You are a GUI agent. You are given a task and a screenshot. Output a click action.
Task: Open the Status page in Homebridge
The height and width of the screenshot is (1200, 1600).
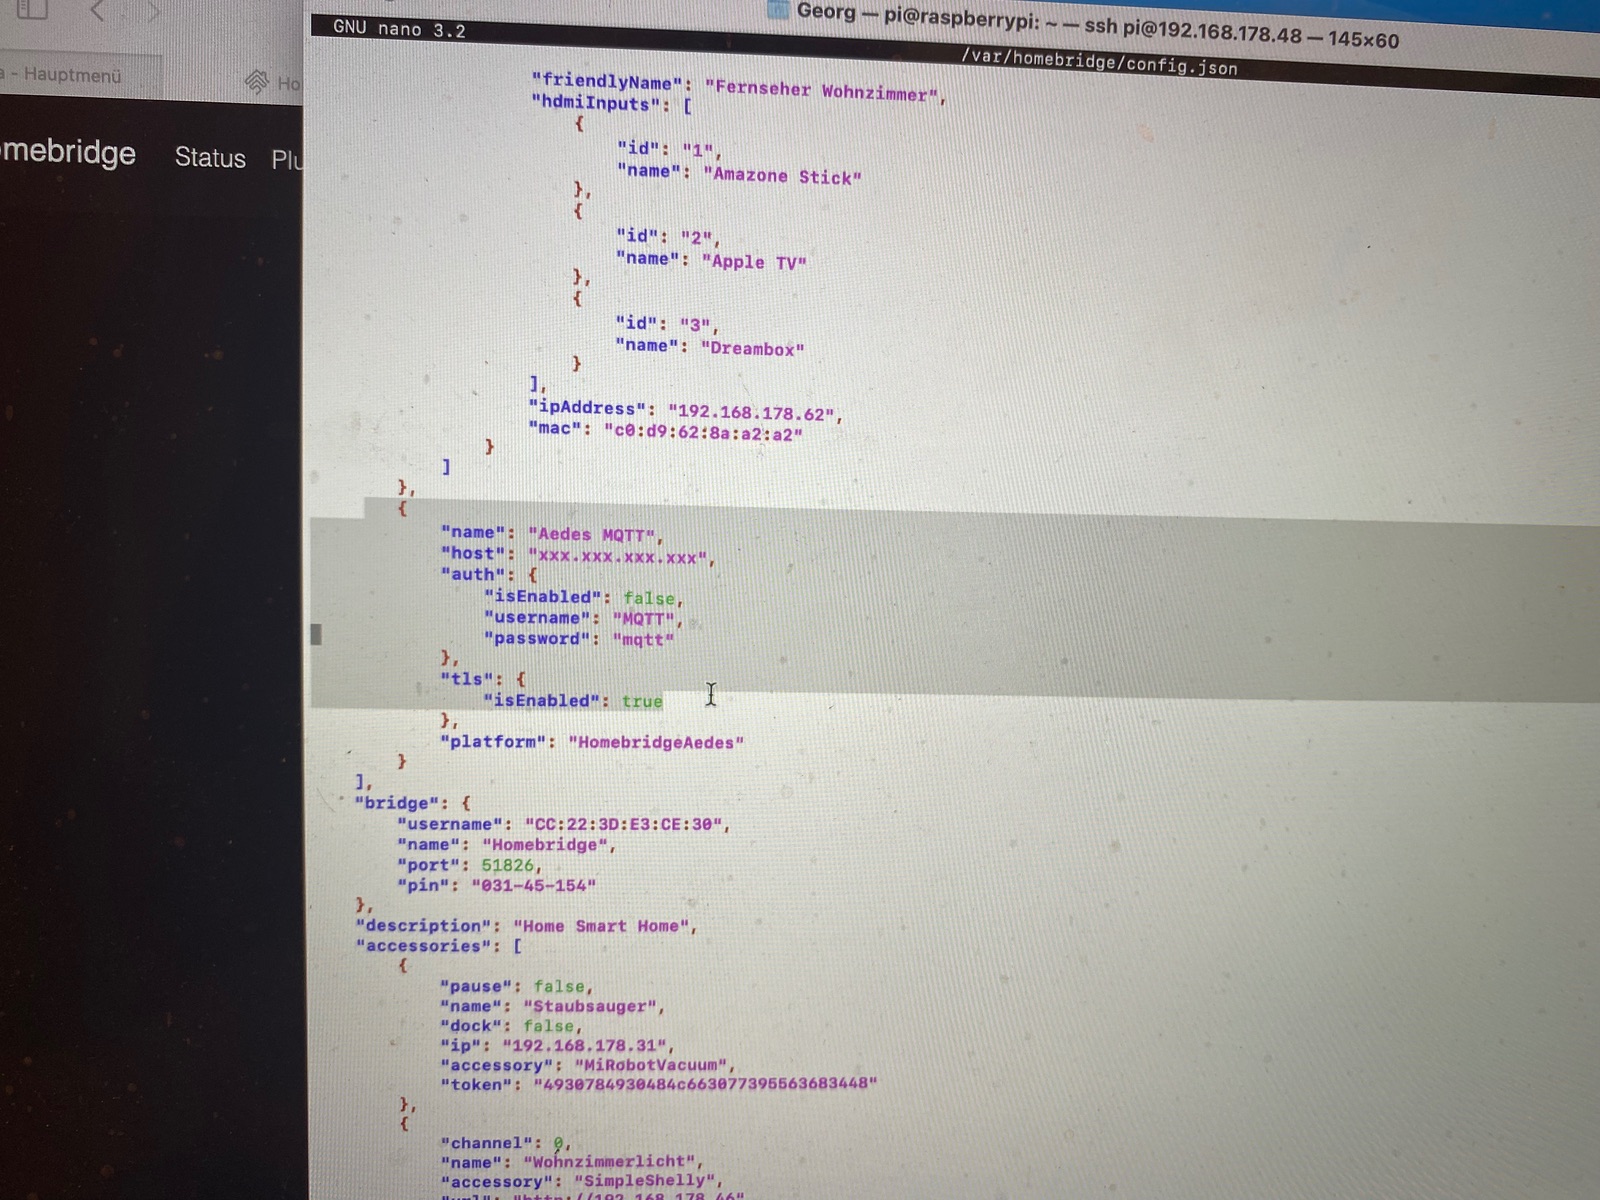pos(210,158)
